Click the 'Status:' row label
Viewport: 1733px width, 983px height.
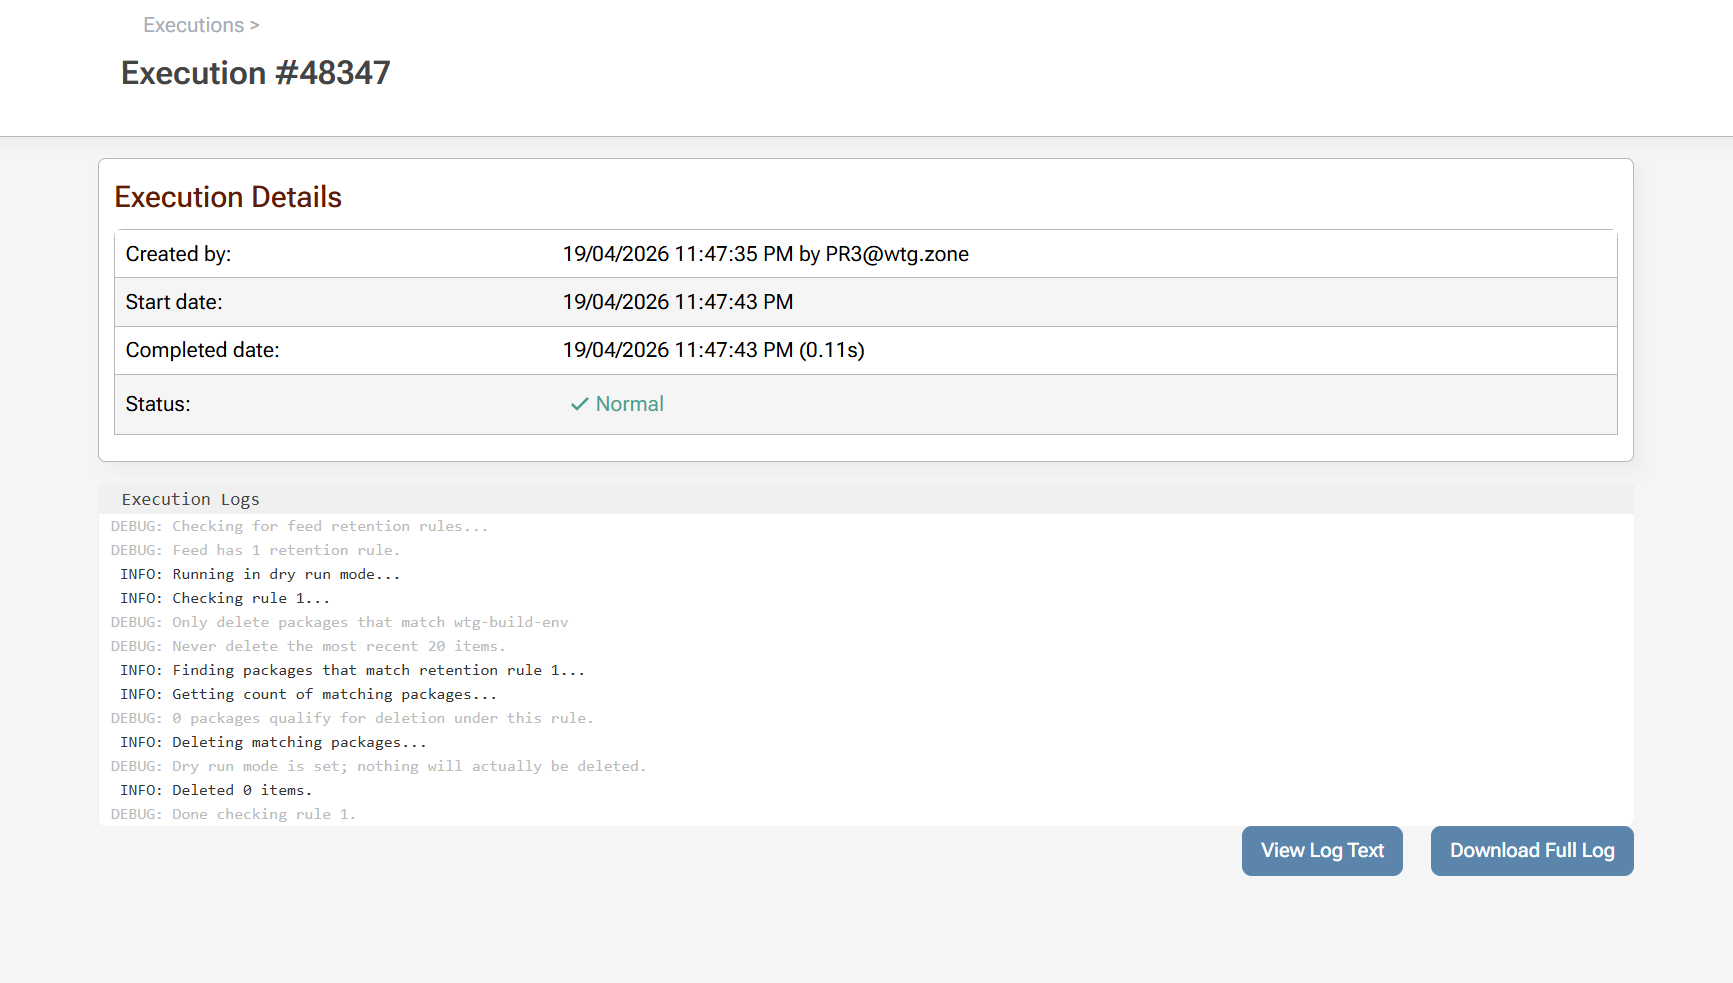(x=158, y=404)
